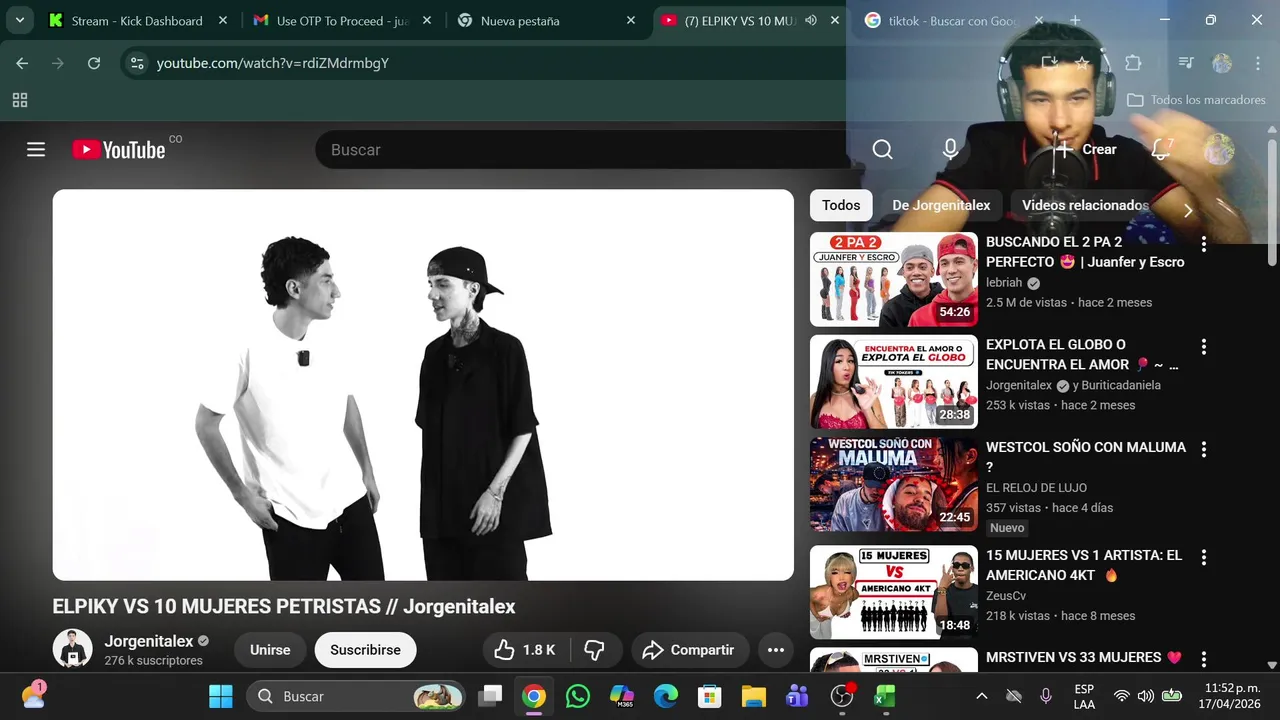
Task: Open Chrome profile avatar
Action: coord(1222,63)
